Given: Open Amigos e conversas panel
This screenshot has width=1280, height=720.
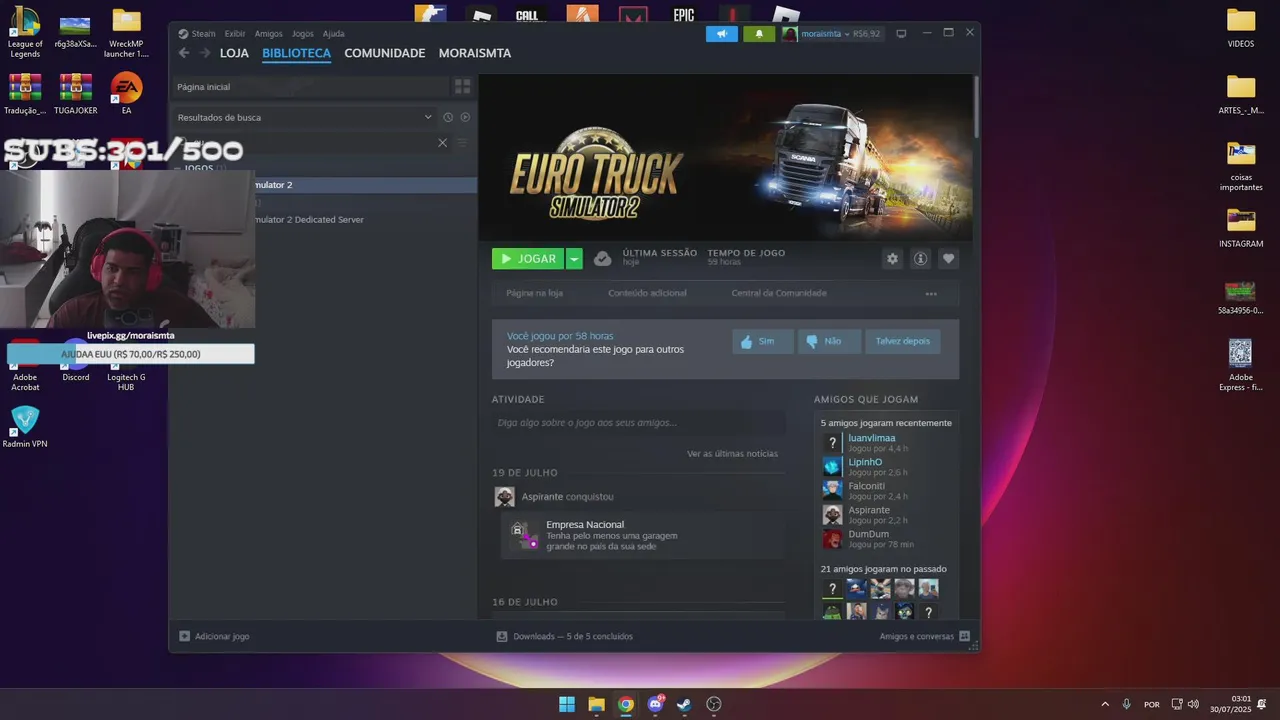Looking at the screenshot, I should [924, 636].
